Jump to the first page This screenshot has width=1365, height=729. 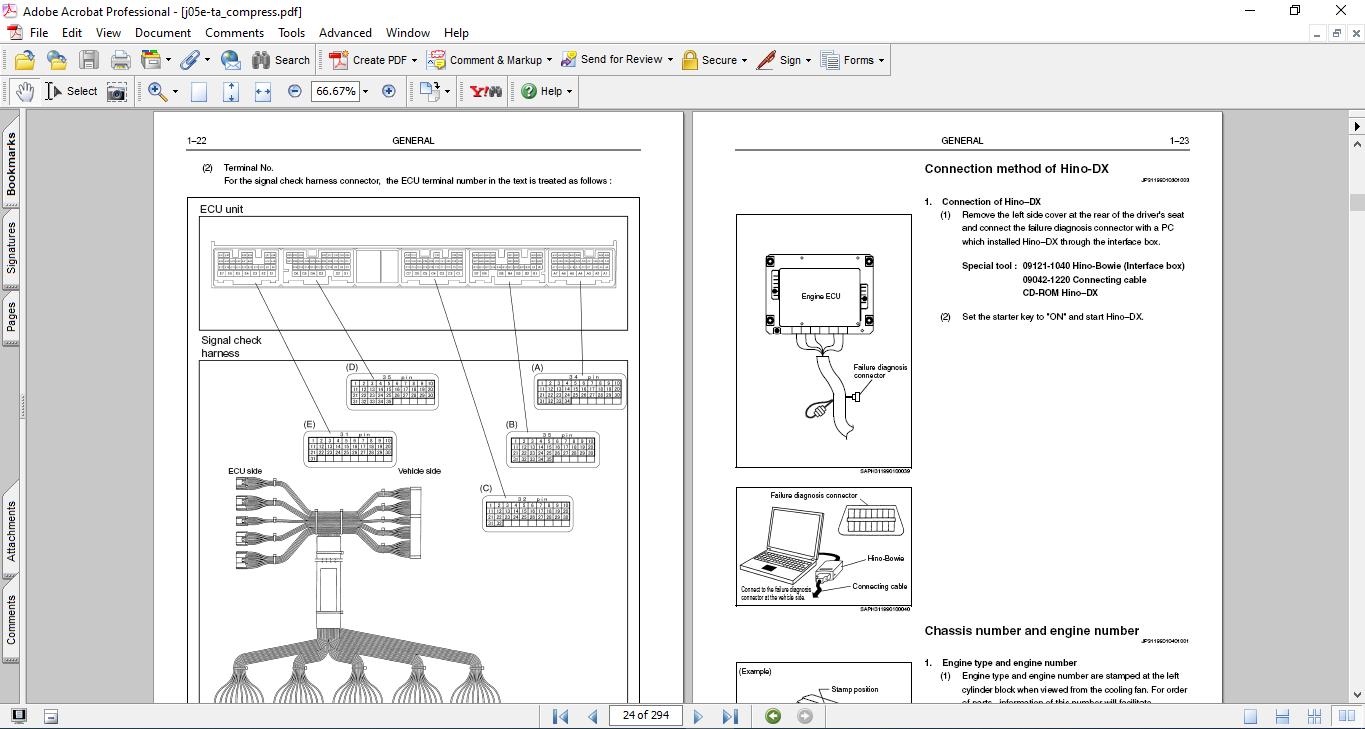point(560,716)
